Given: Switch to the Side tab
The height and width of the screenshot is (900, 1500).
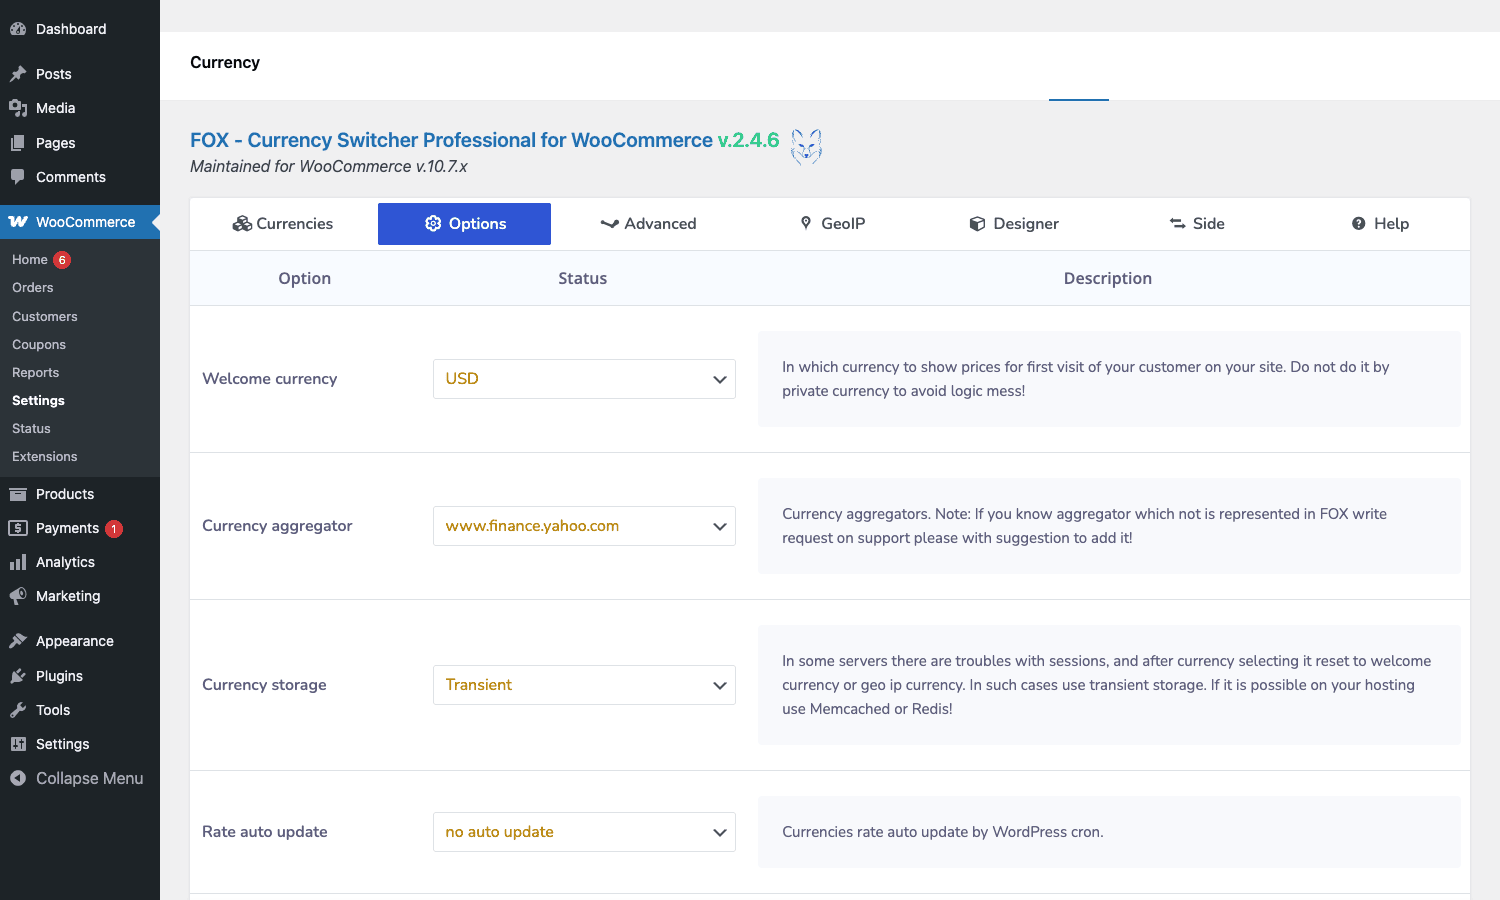Looking at the screenshot, I should point(1197,224).
